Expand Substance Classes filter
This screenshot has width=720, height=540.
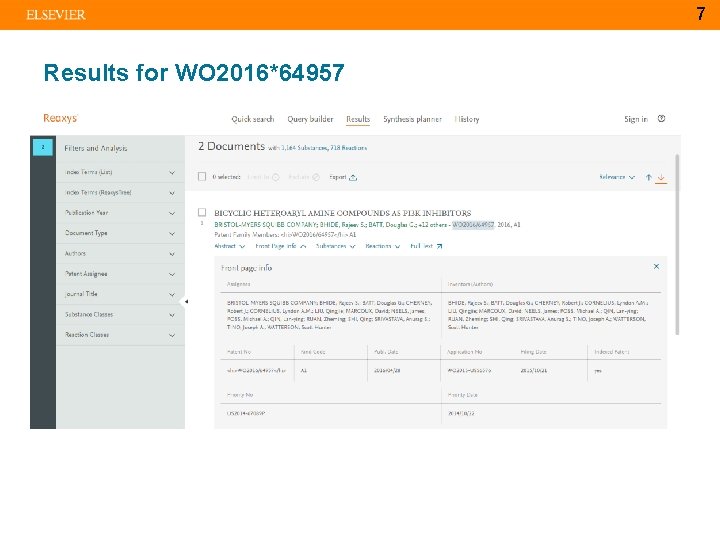coord(120,315)
